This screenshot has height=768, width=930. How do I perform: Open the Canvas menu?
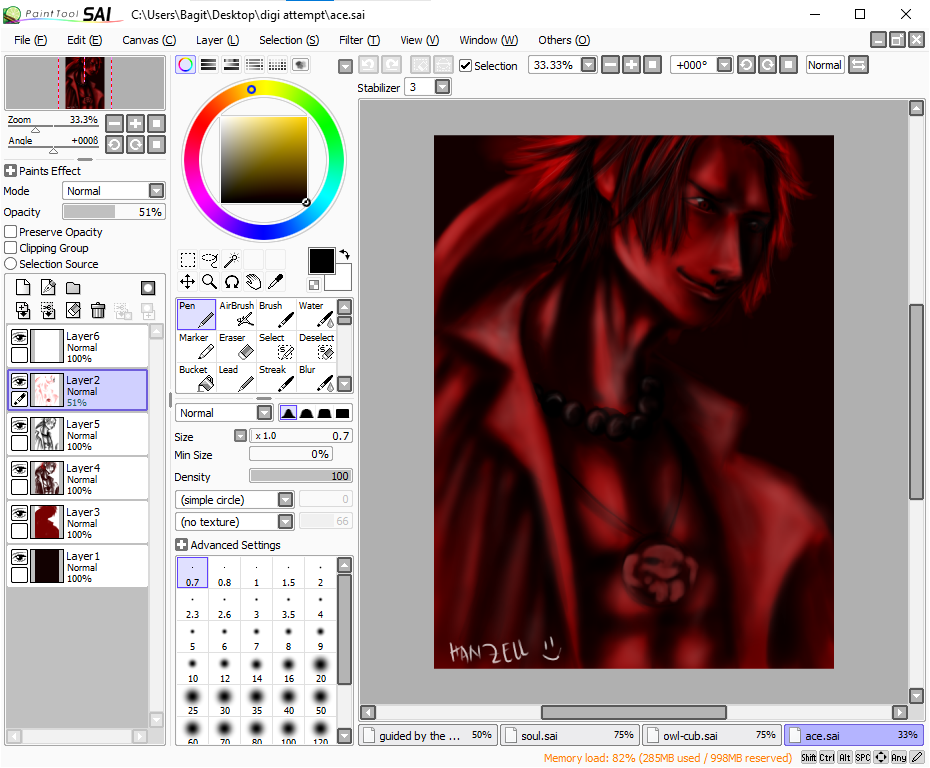click(x=149, y=40)
